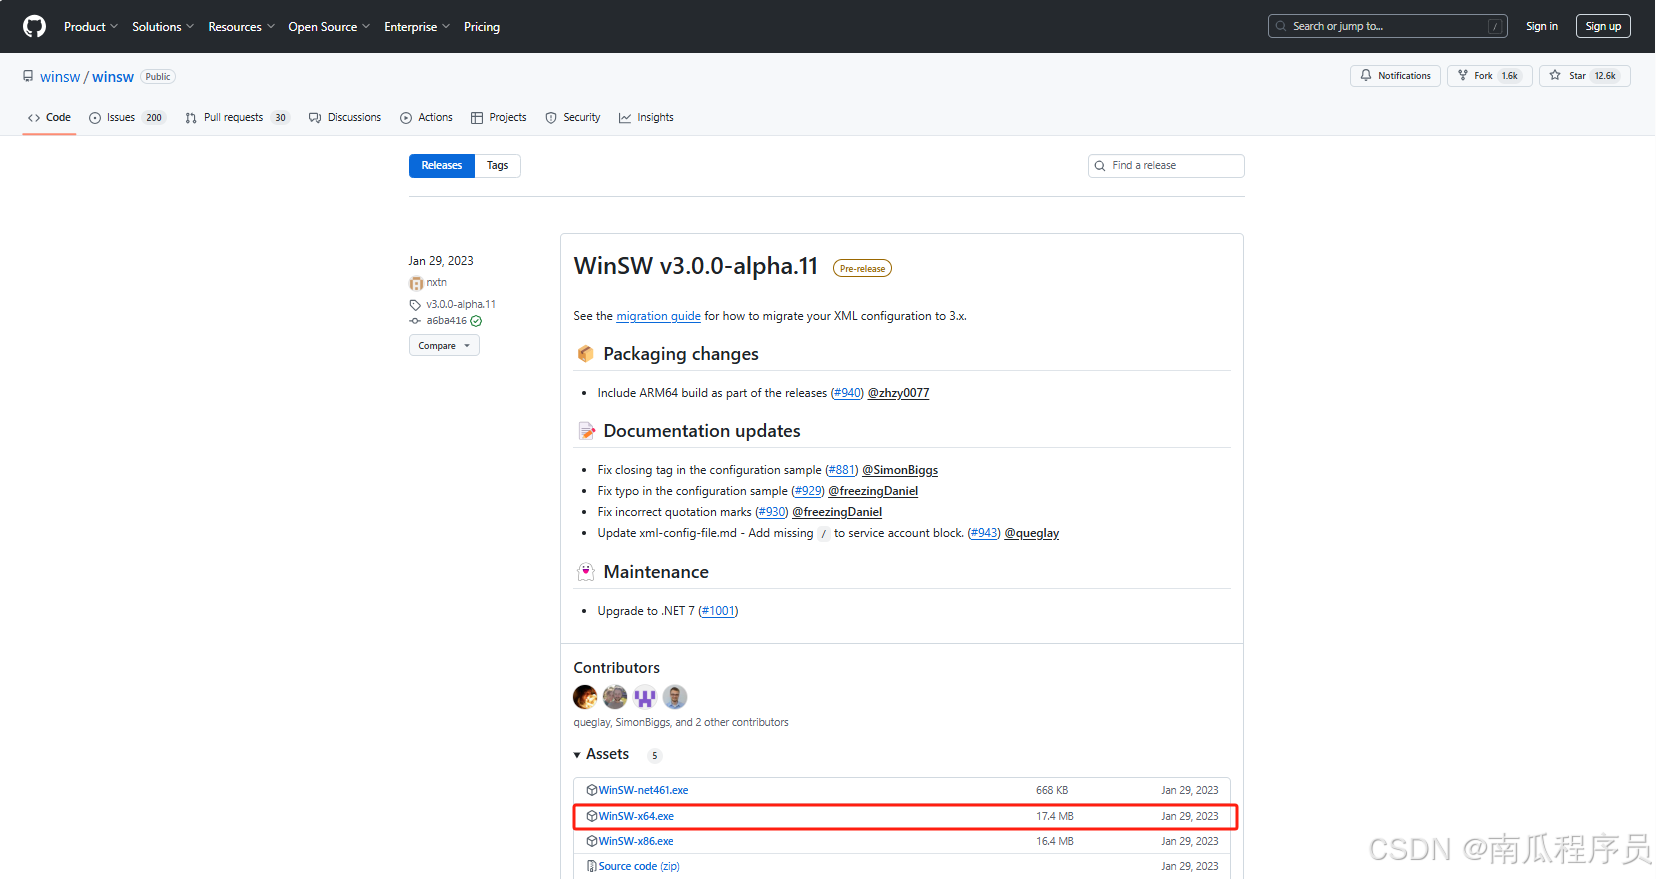Viewport: 1656px width, 879px height.
Task: Open the WinSW v3.0.0-alpha.11 release title
Action: click(x=696, y=266)
